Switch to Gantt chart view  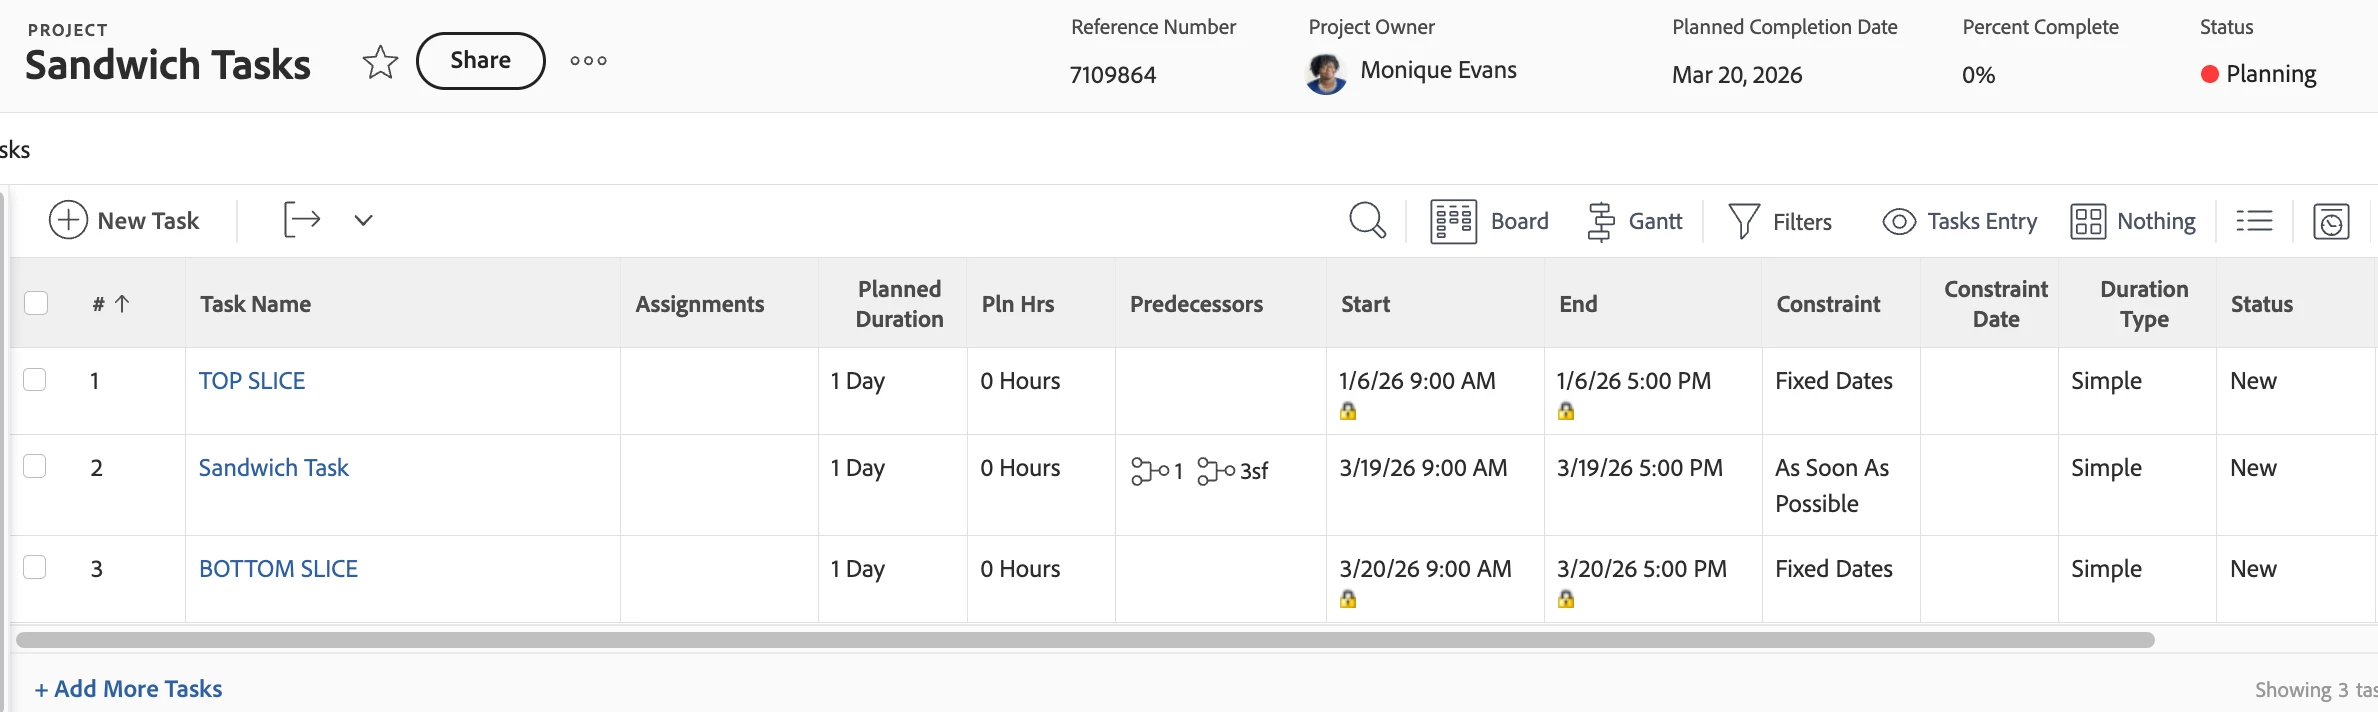tap(1635, 221)
